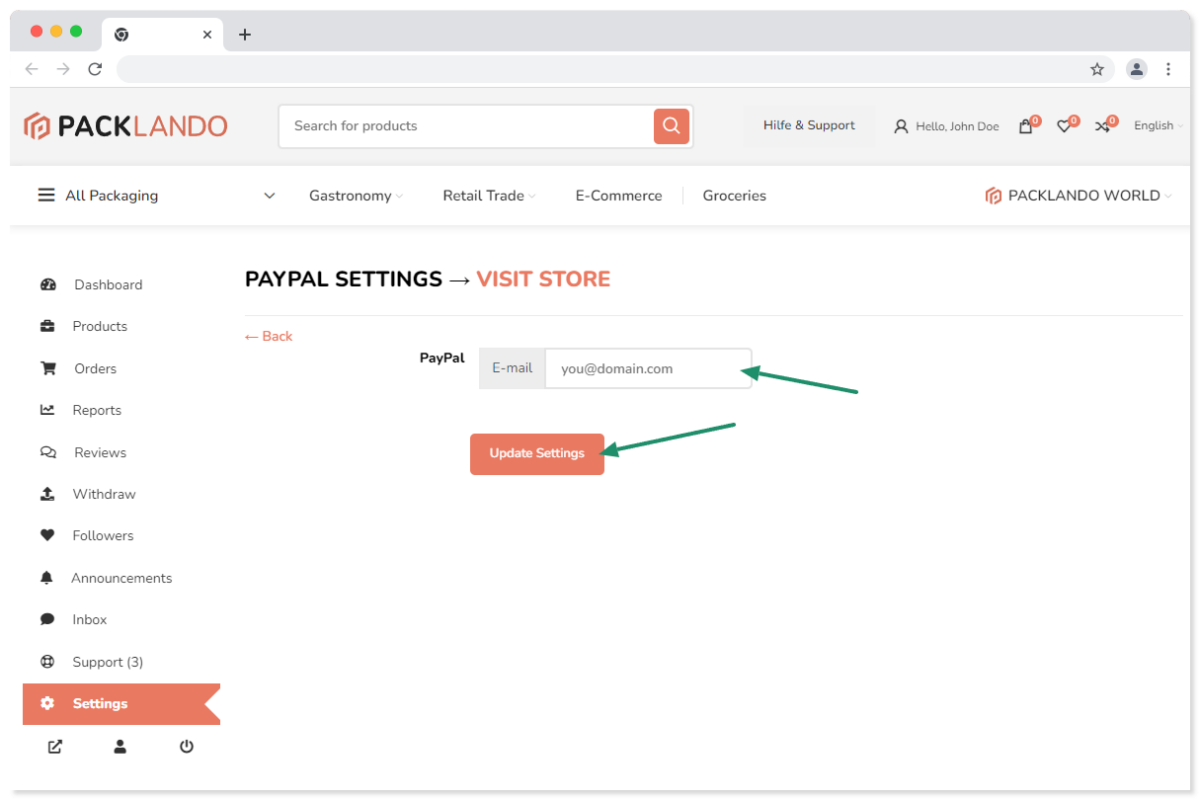
Task: Open Inbox in the sidebar
Action: [89, 620]
